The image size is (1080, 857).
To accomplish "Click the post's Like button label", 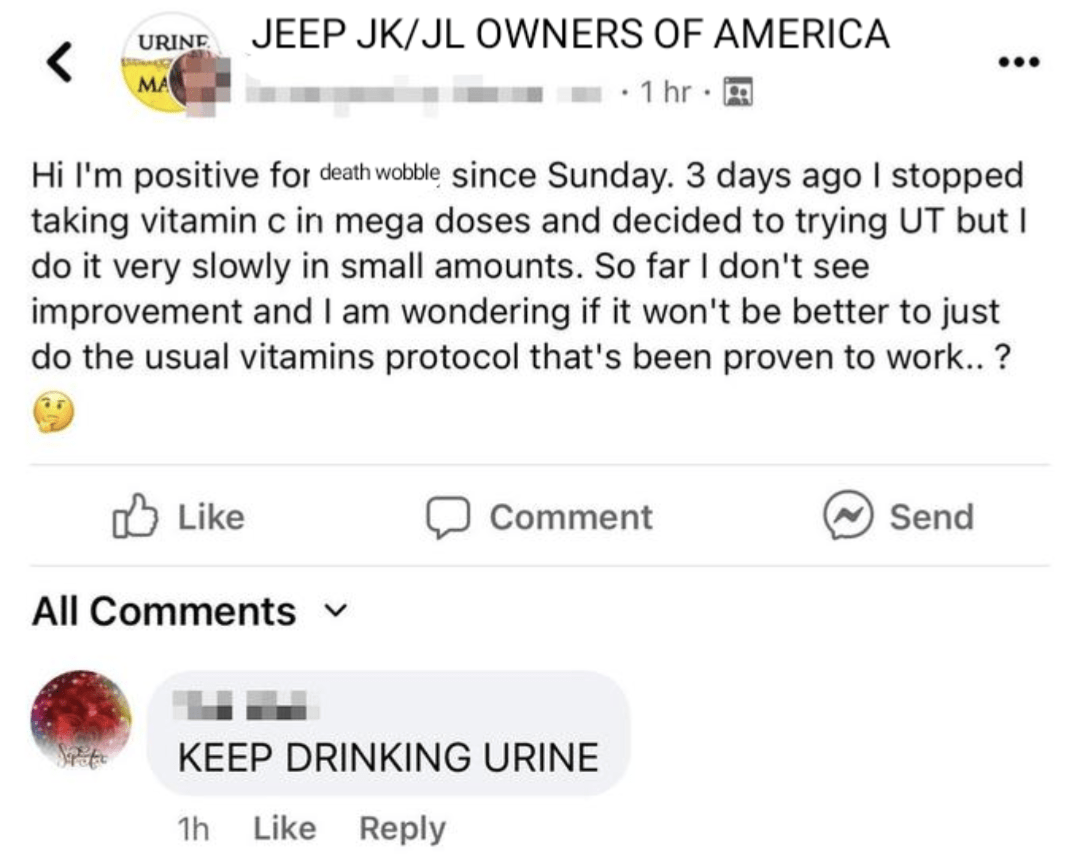I will pos(211,517).
